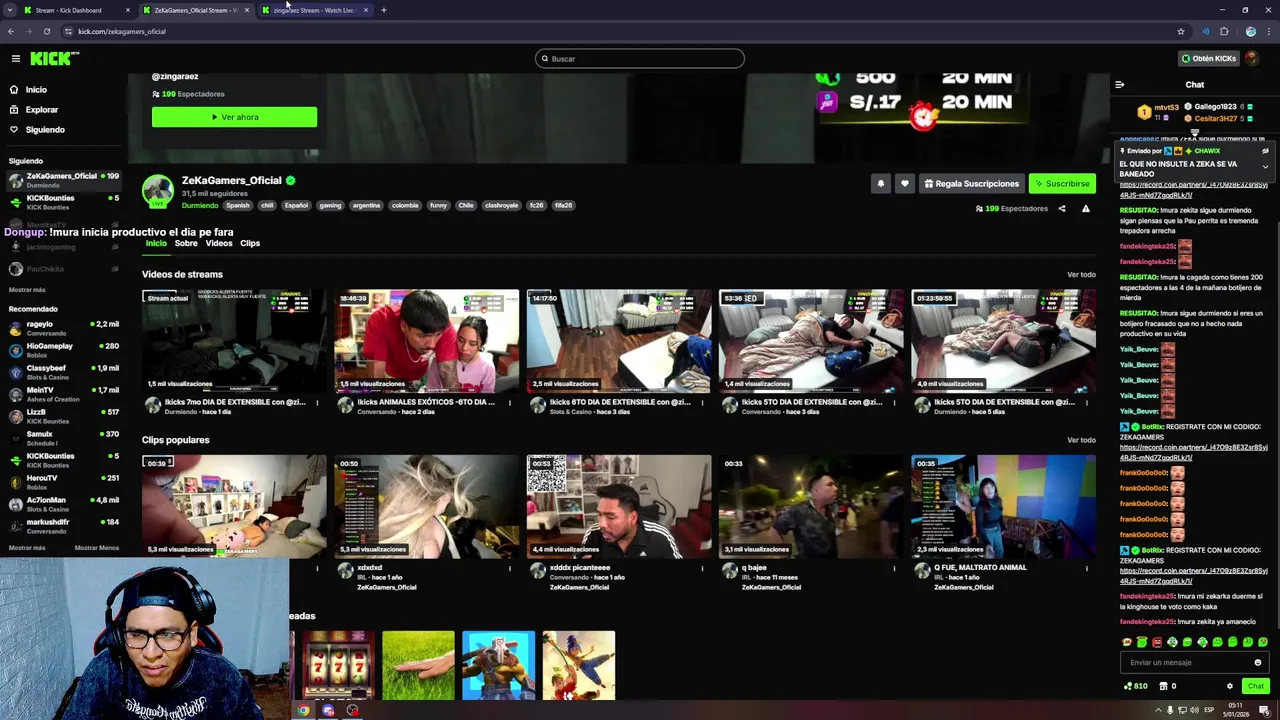Click the Spanish tag chip
Image resolution: width=1280 pixels, height=720 pixels.
[238, 206]
